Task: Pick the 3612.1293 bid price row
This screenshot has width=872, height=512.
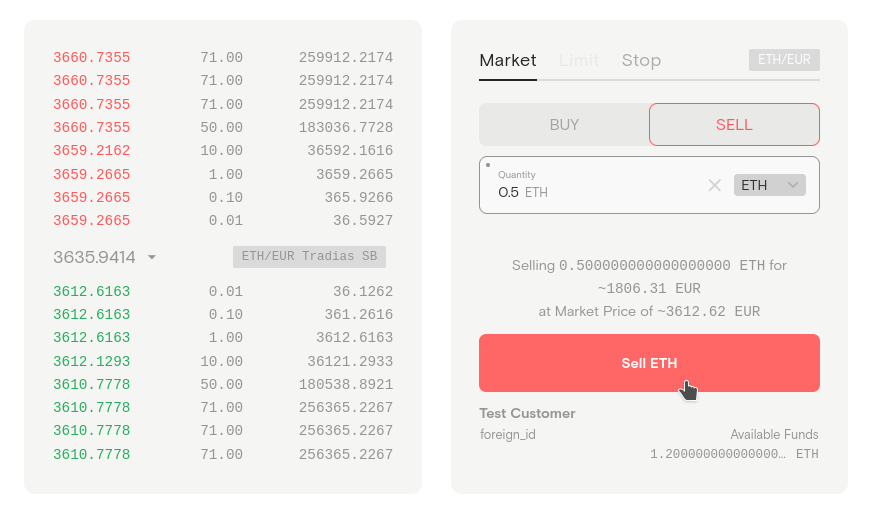Action: (222, 361)
